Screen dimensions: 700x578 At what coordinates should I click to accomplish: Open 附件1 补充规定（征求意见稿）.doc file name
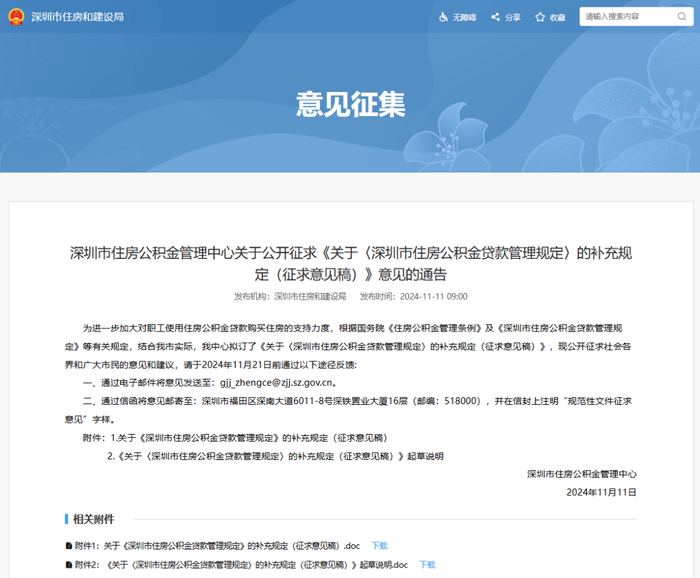pos(217,545)
